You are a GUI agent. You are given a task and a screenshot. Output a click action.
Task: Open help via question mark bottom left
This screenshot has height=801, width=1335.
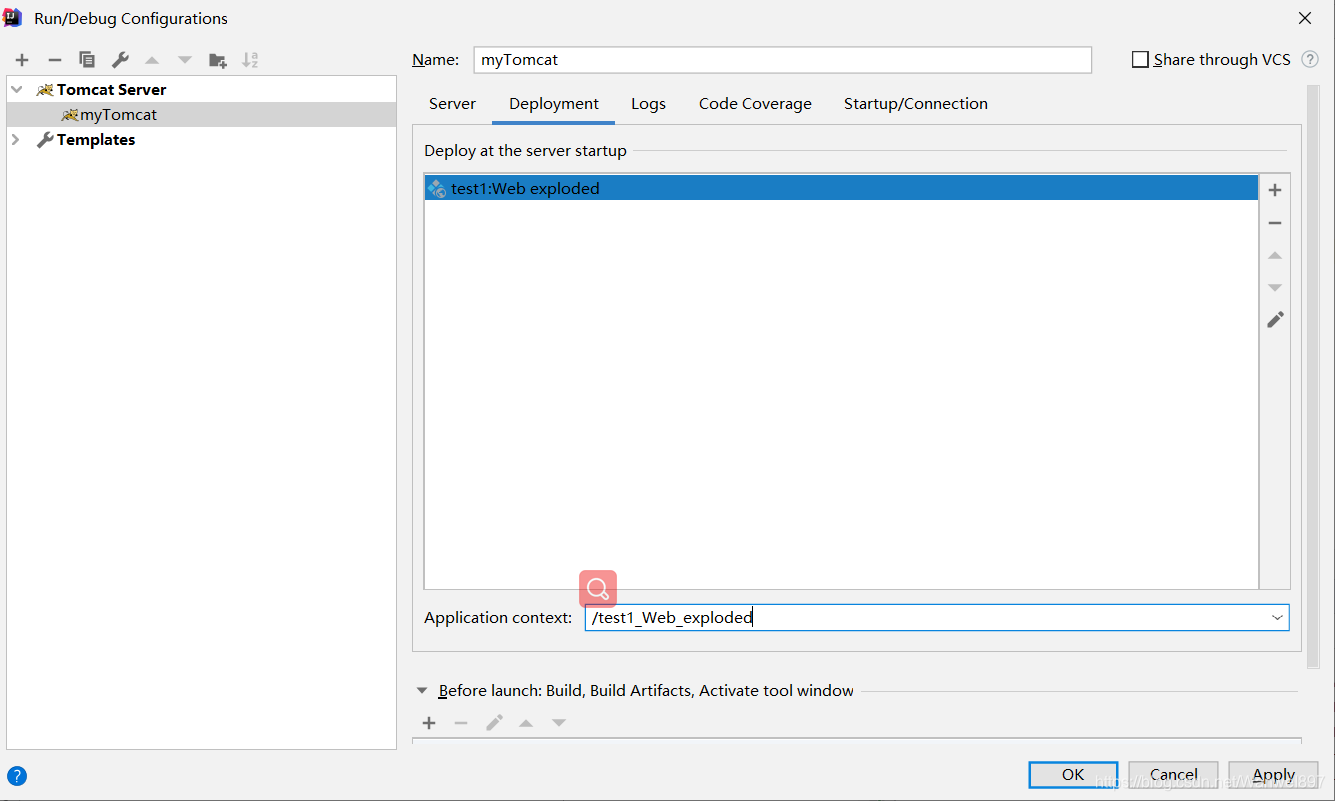[17, 776]
